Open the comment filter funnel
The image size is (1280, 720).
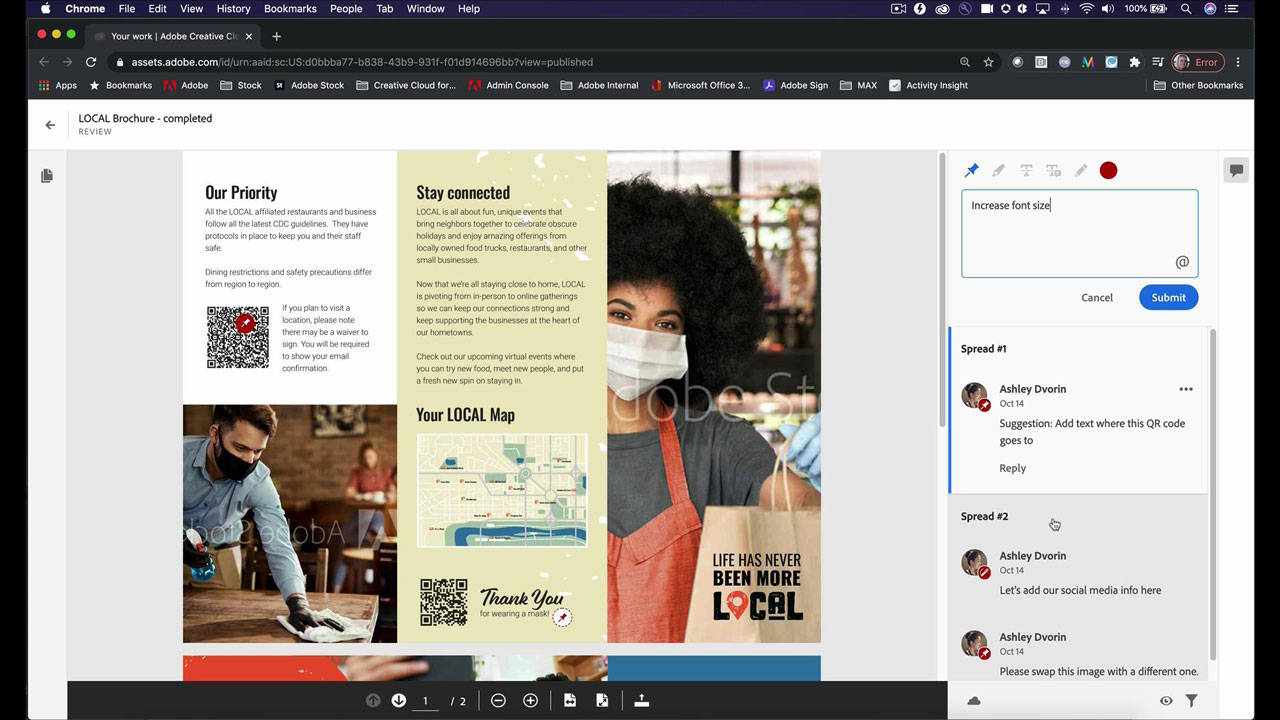tap(1191, 701)
